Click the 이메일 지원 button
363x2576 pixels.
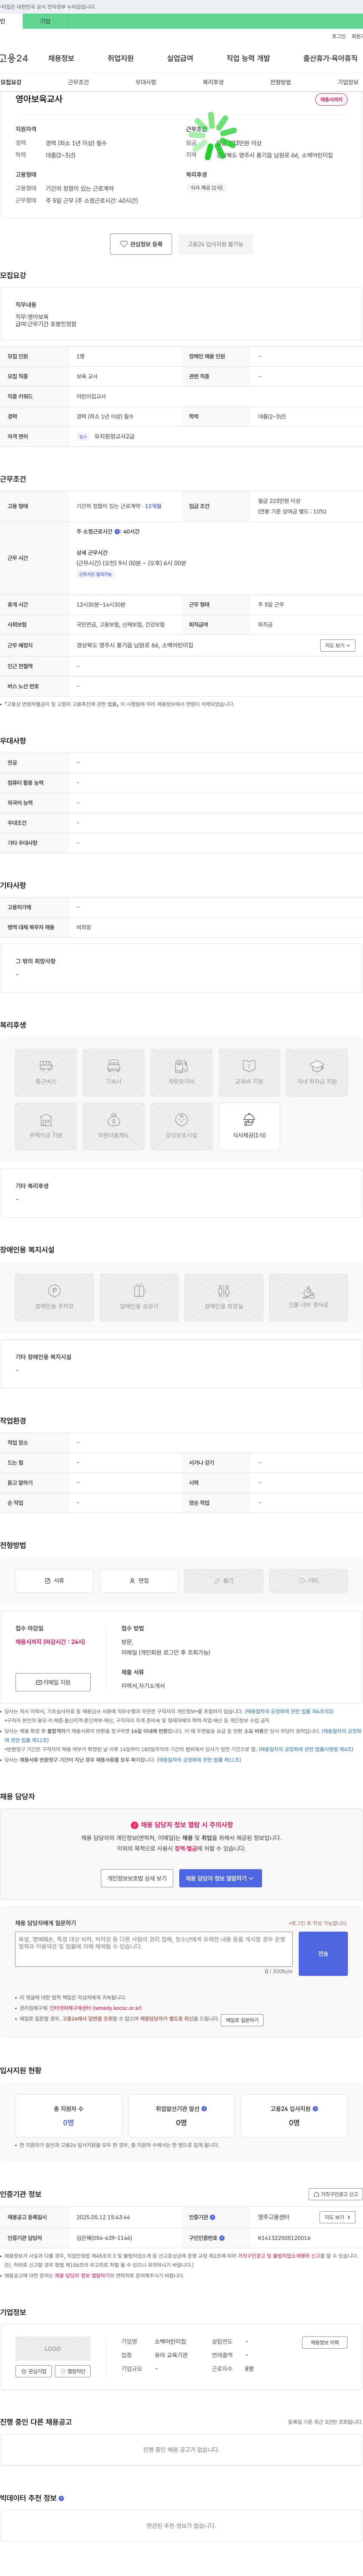click(x=53, y=1682)
